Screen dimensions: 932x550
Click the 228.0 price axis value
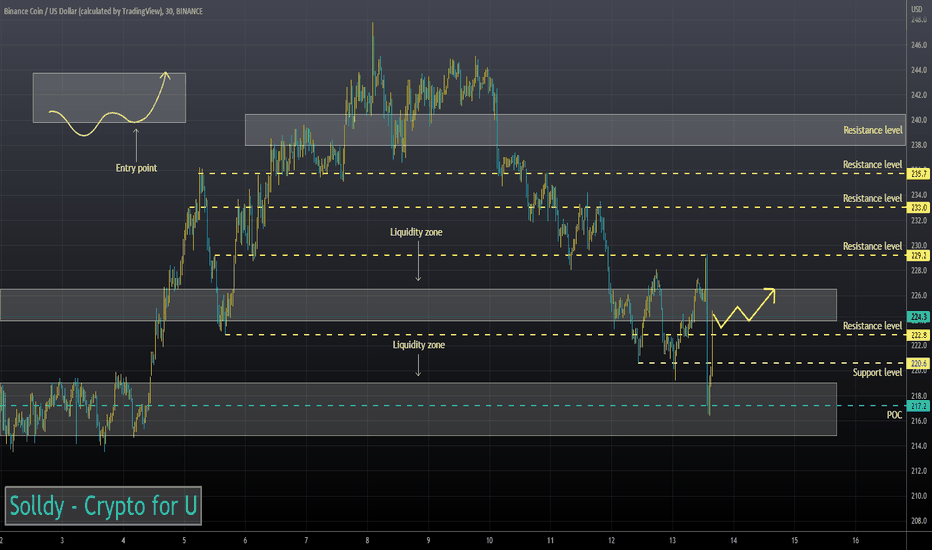pyautogui.click(x=918, y=271)
